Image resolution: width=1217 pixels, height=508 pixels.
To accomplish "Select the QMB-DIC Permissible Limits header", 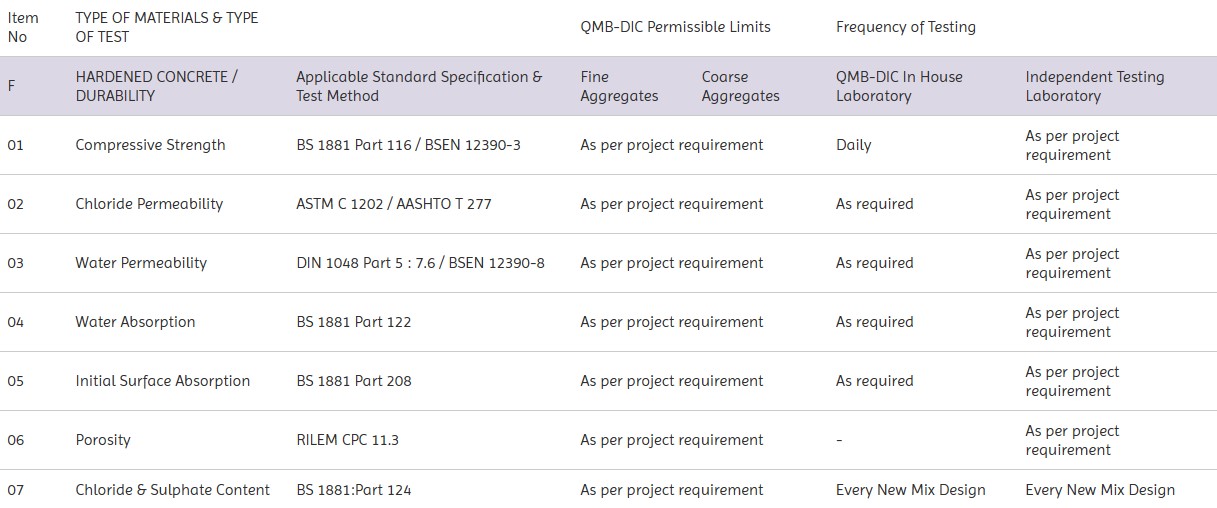I will point(675,27).
